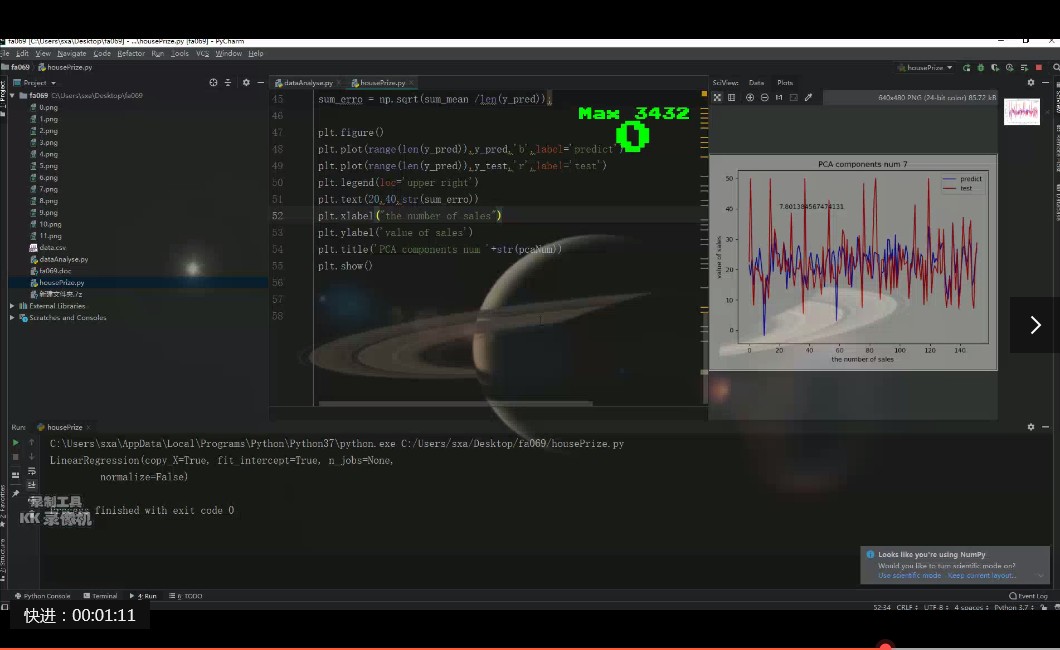1060x650 pixels.
Task: Rerun the script in Run console
Action: coord(16,443)
